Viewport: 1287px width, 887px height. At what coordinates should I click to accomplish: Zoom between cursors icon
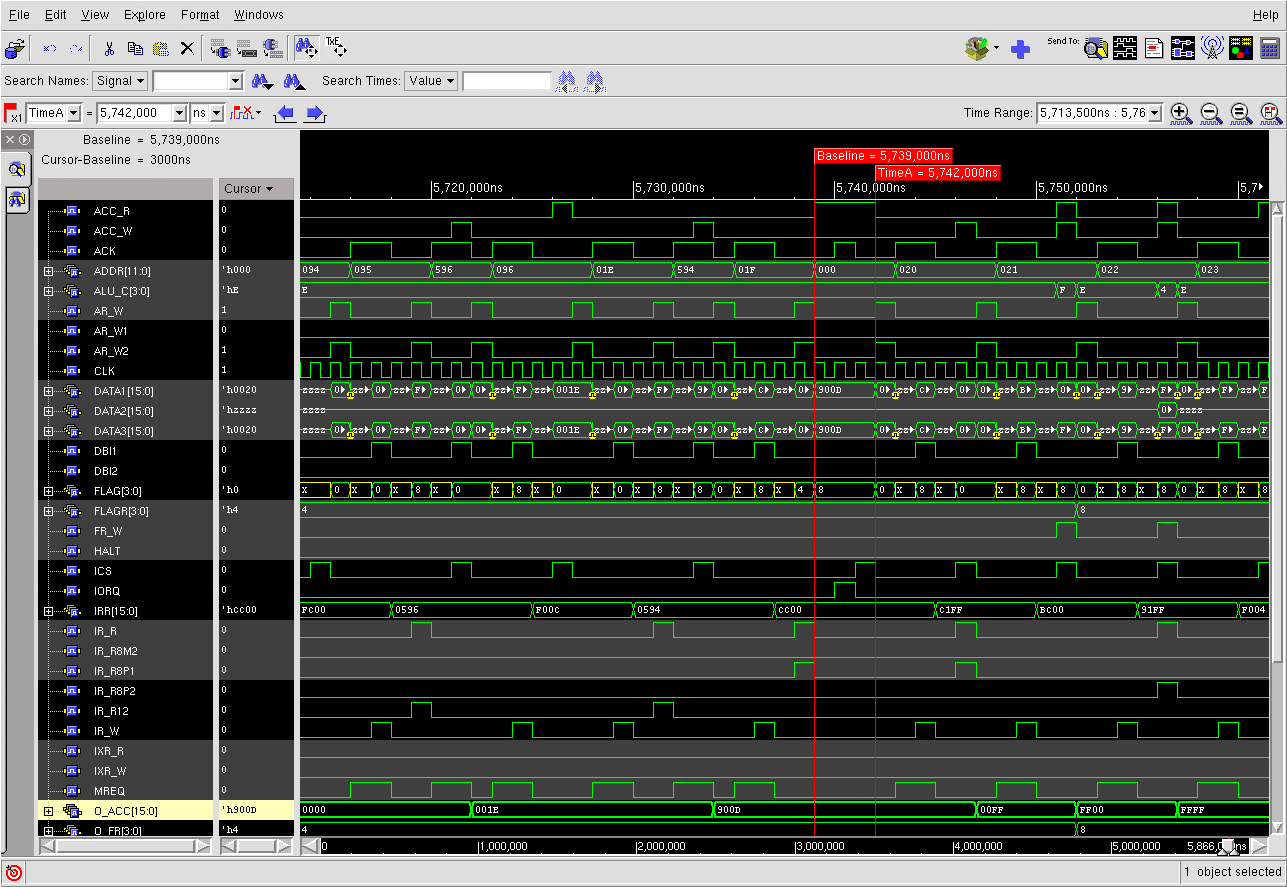coord(1270,113)
